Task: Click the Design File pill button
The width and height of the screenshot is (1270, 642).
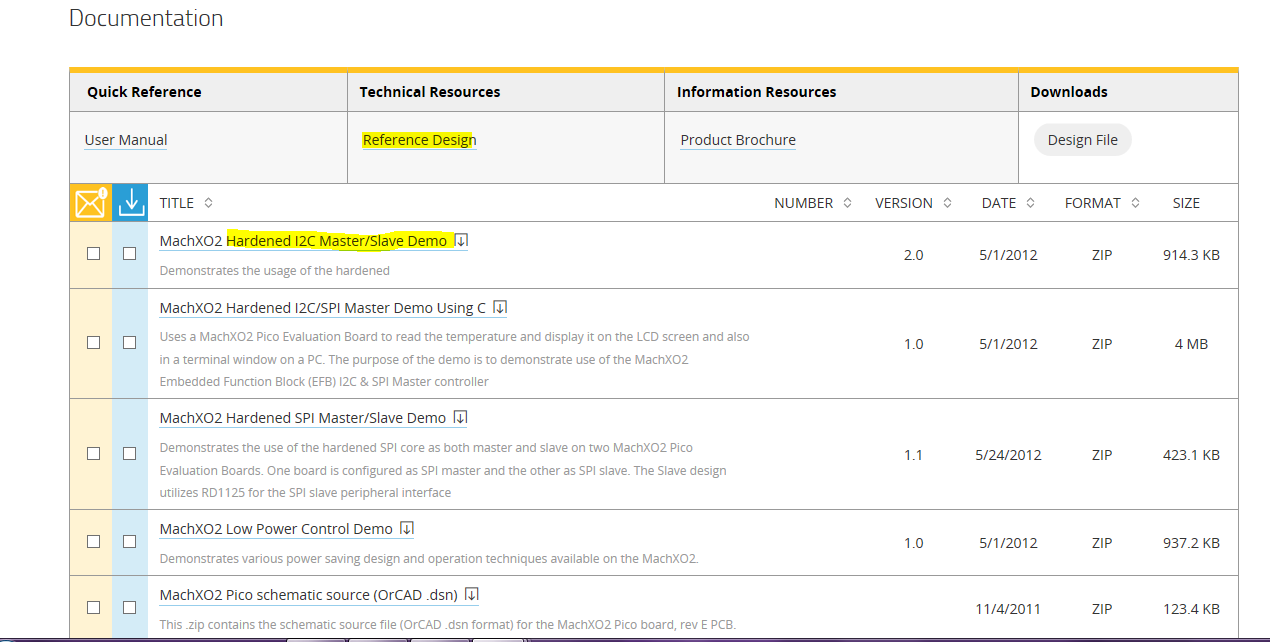Action: point(1082,140)
